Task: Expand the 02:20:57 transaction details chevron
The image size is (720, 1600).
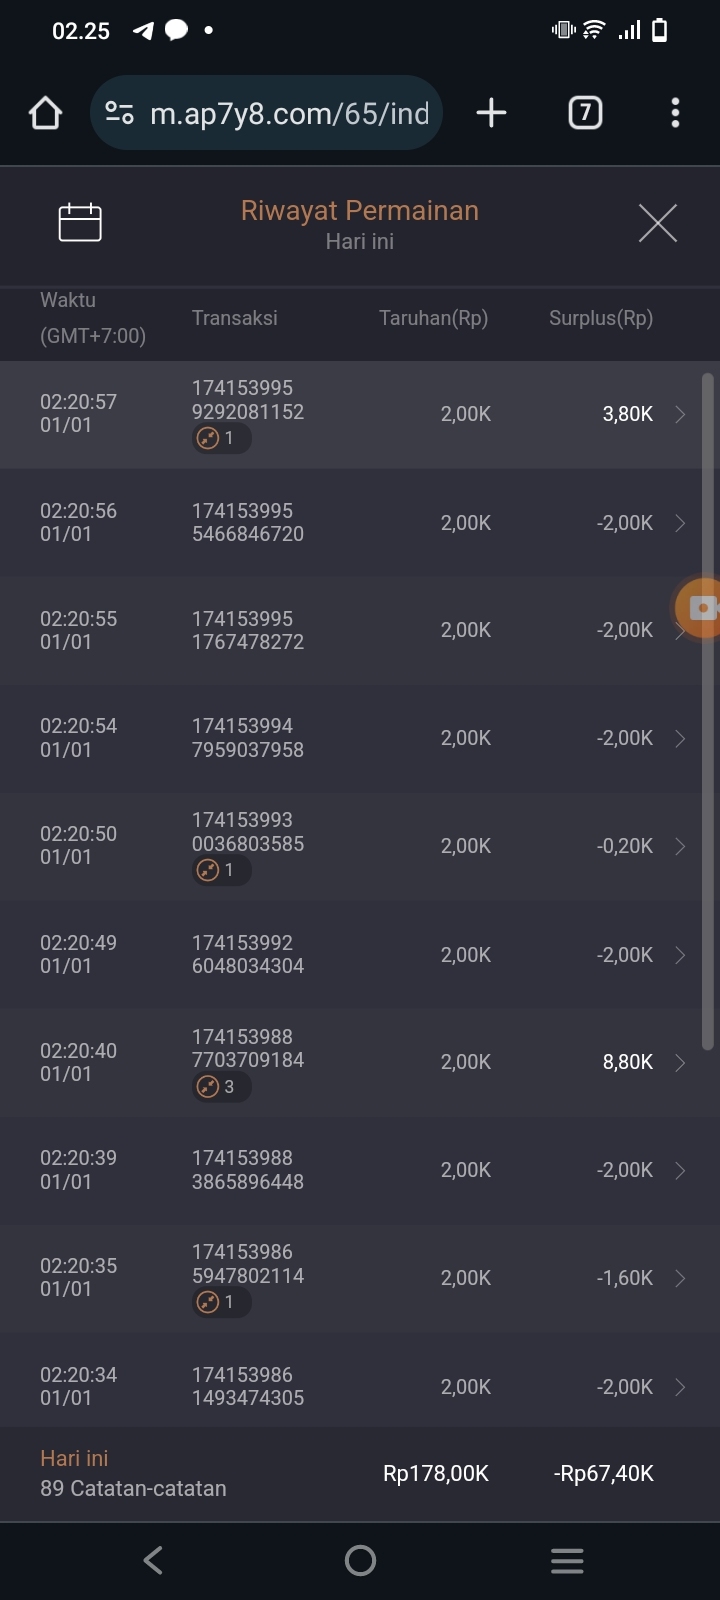Action: [680, 415]
